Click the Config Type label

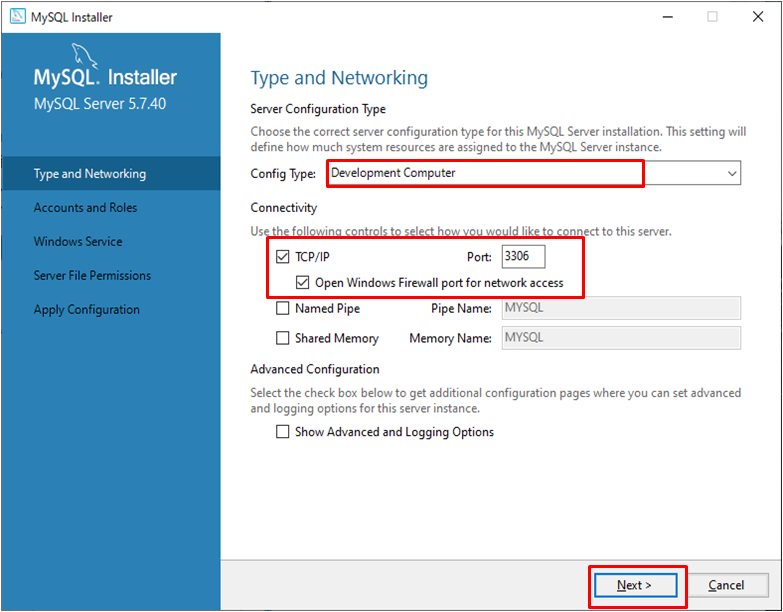283,174
